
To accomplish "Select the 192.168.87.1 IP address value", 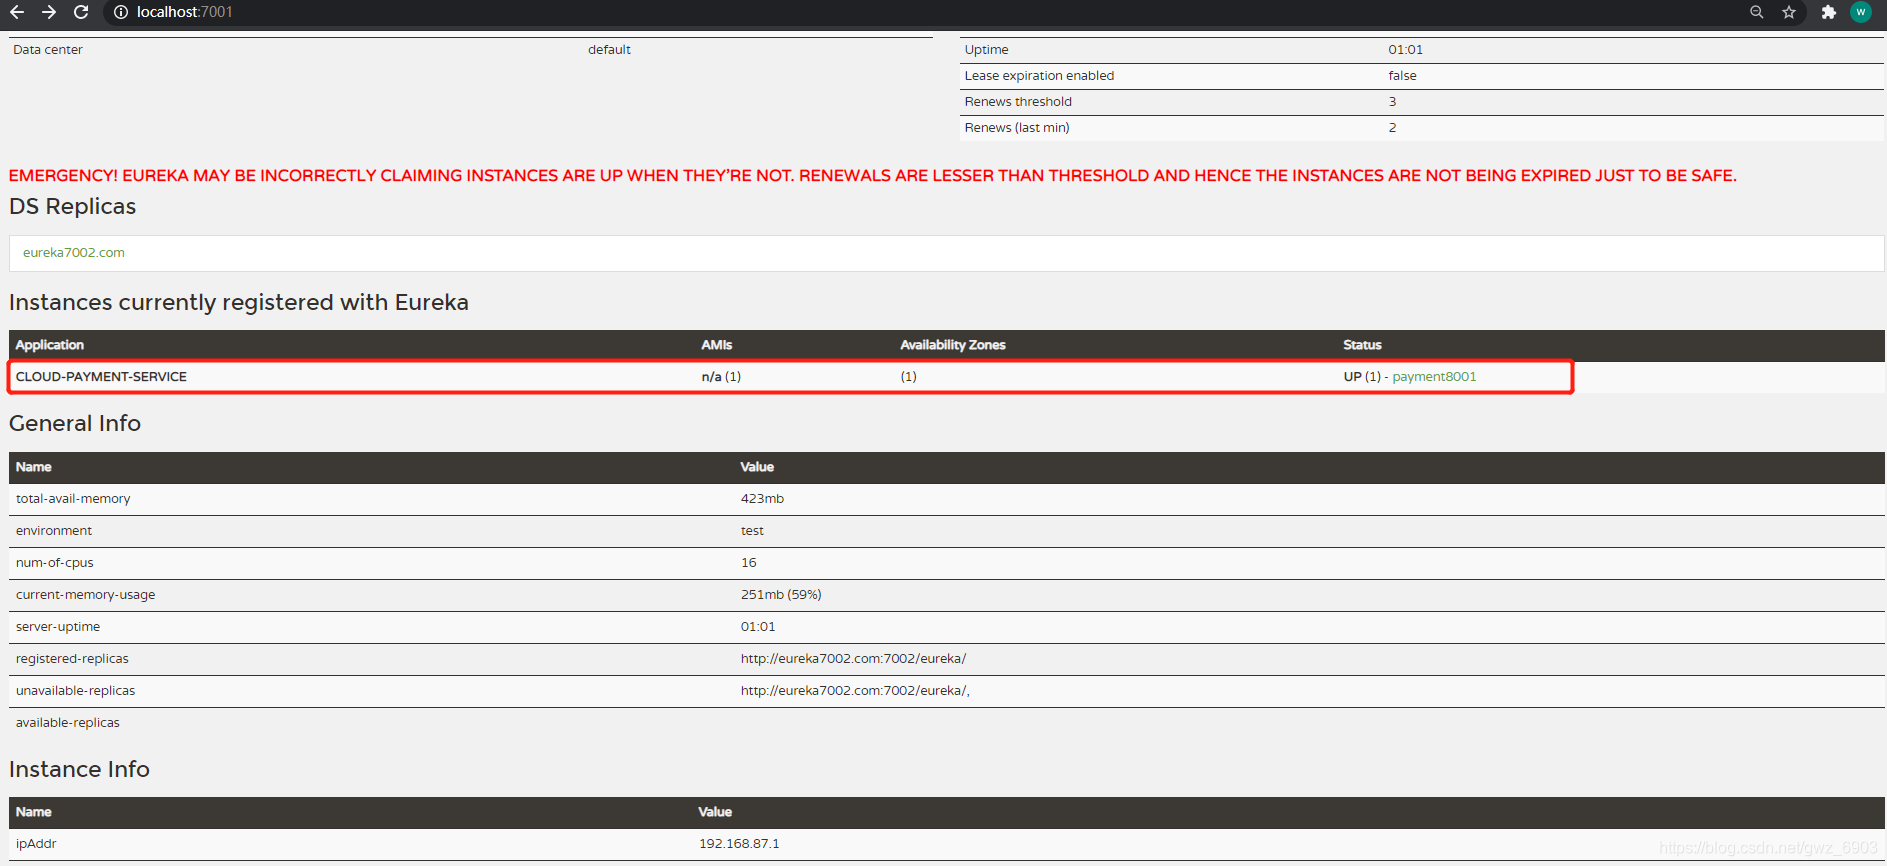I will click(x=739, y=844).
